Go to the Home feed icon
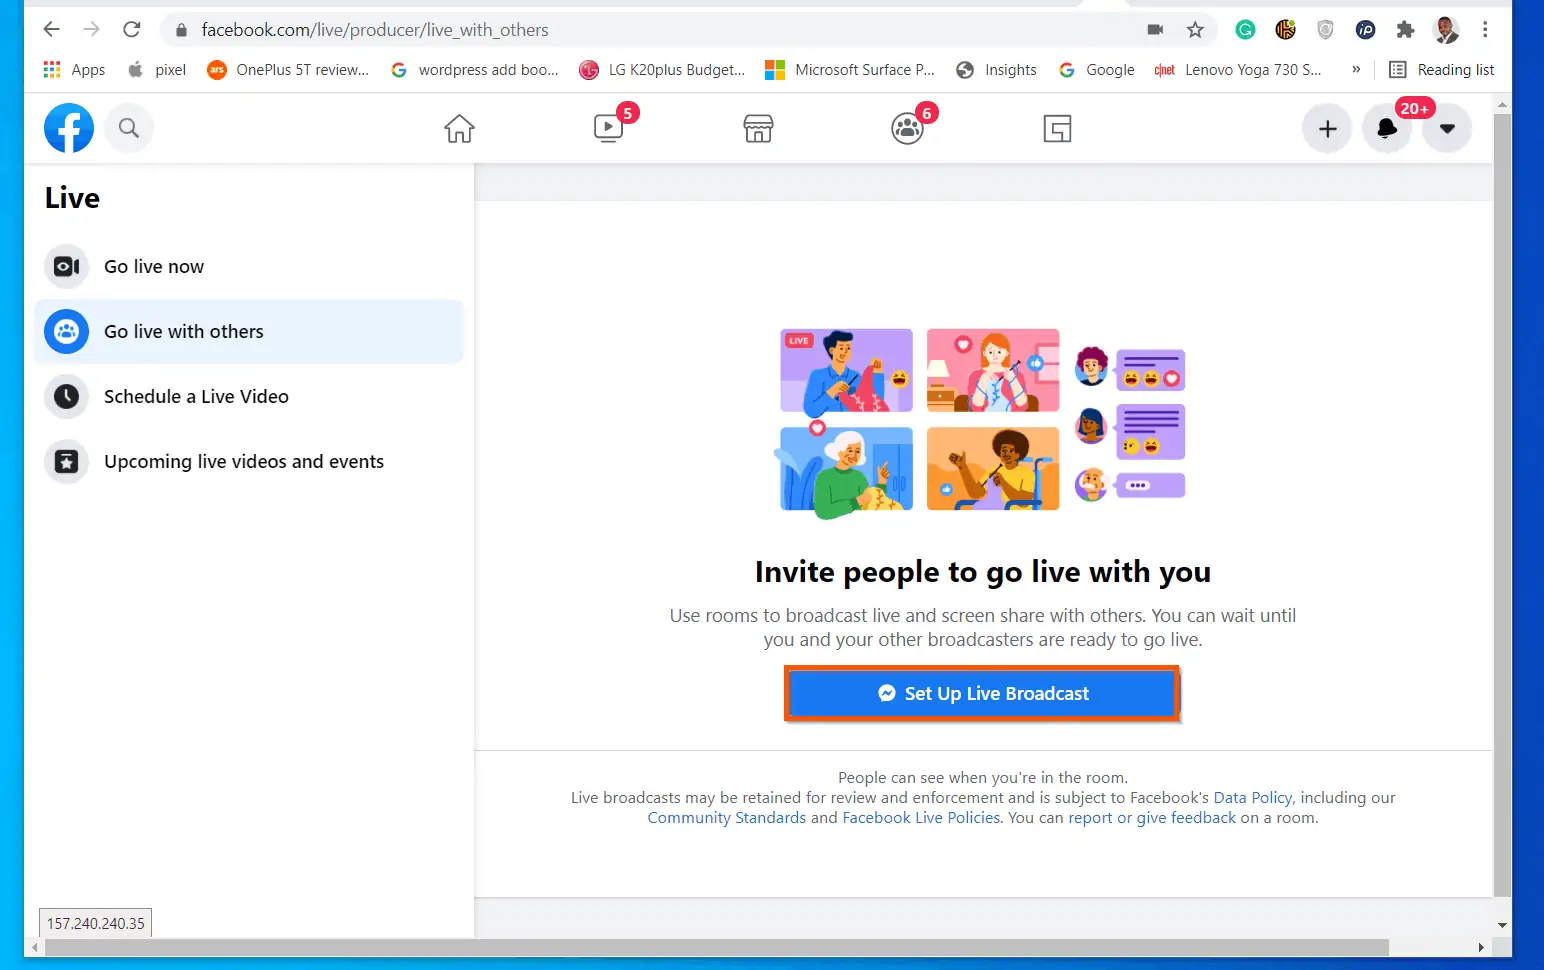This screenshot has height=970, width=1544. coord(459,128)
